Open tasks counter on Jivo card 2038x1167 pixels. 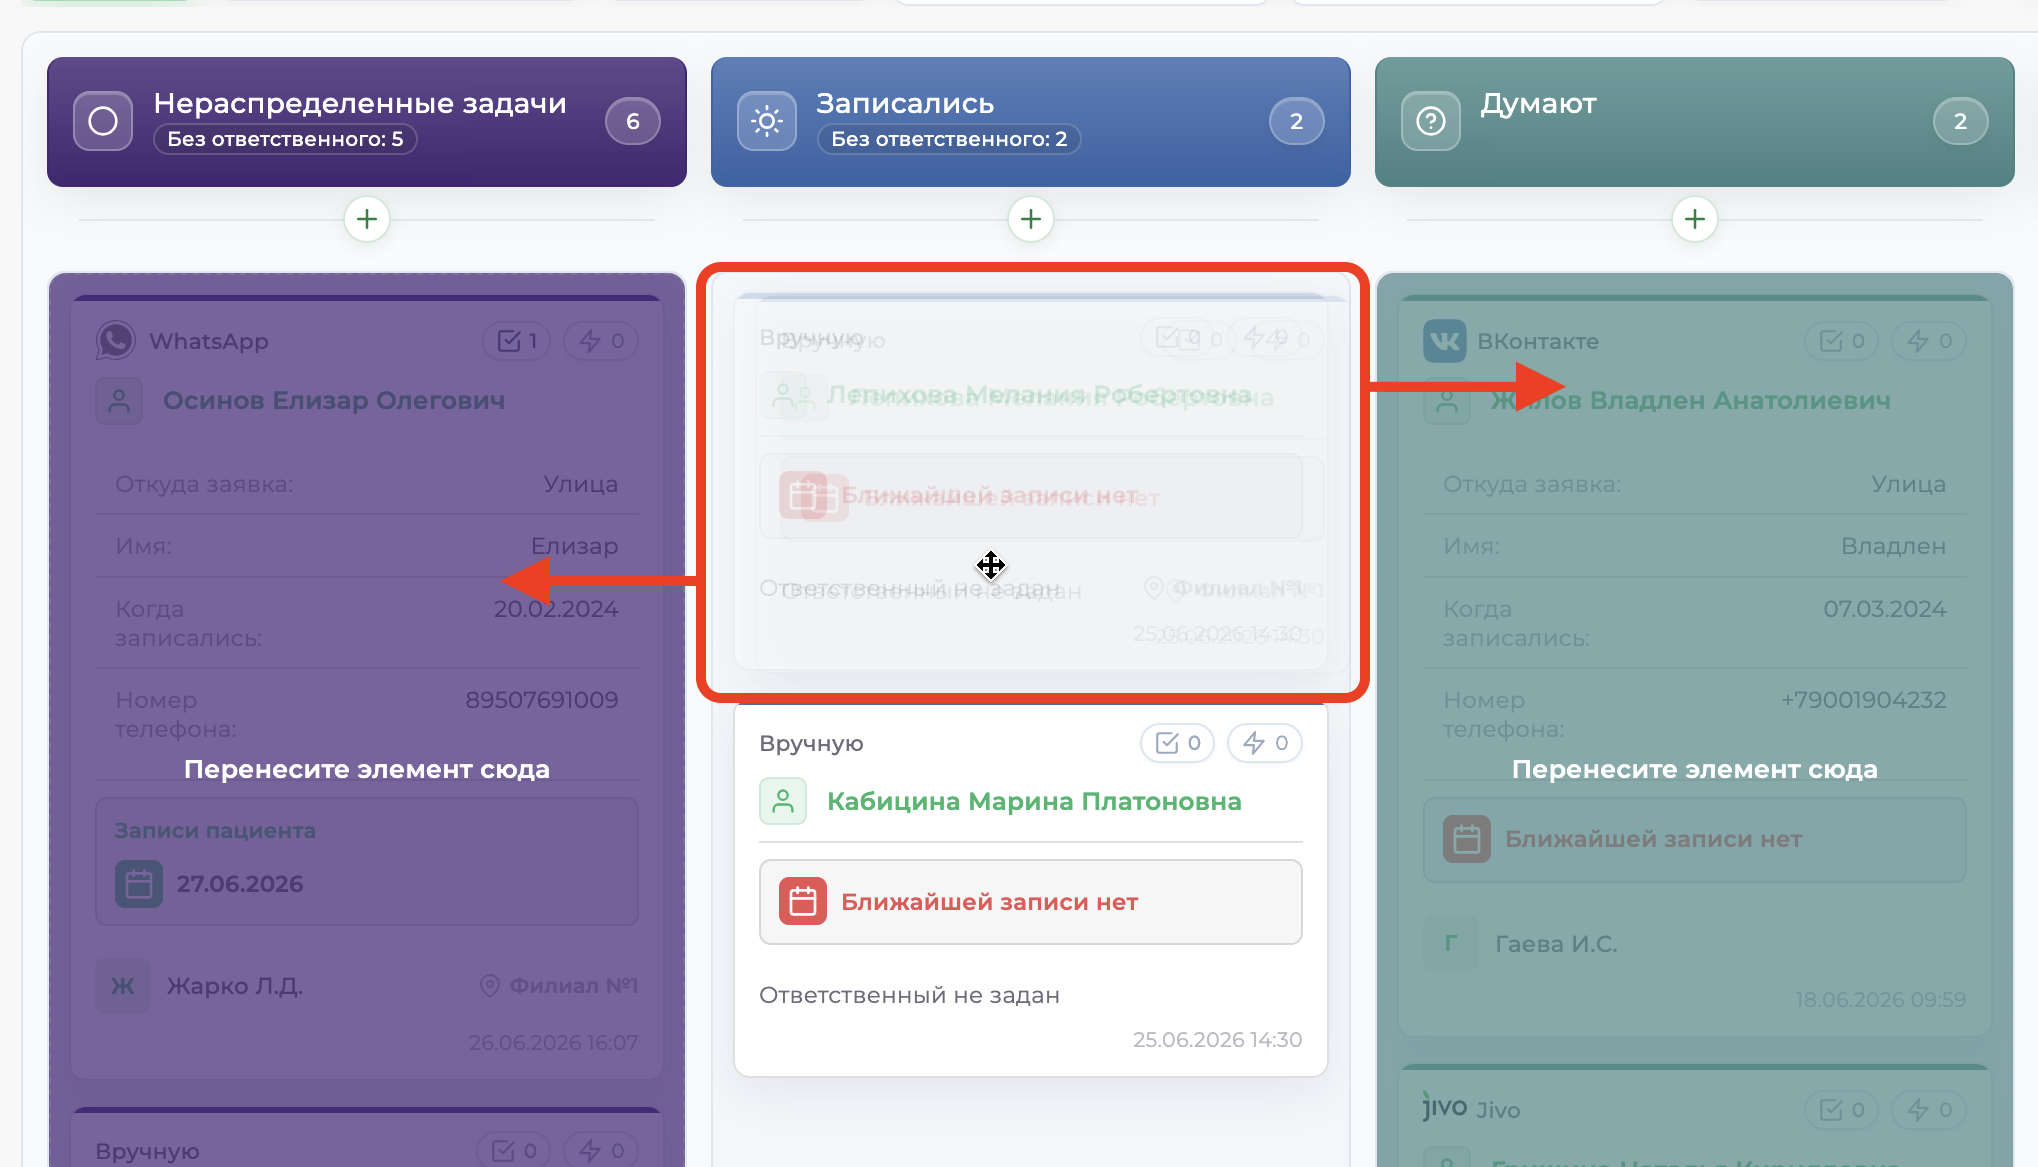point(1841,1109)
